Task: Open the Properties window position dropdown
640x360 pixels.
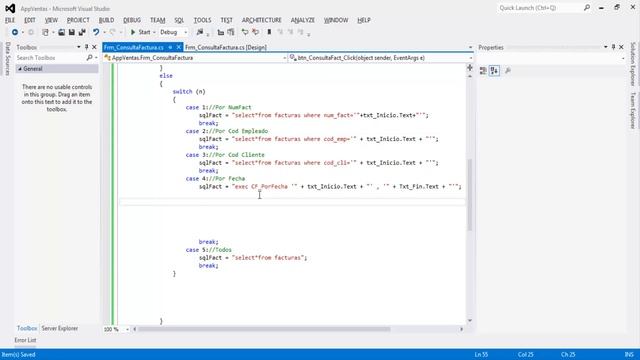Action: 605,47
